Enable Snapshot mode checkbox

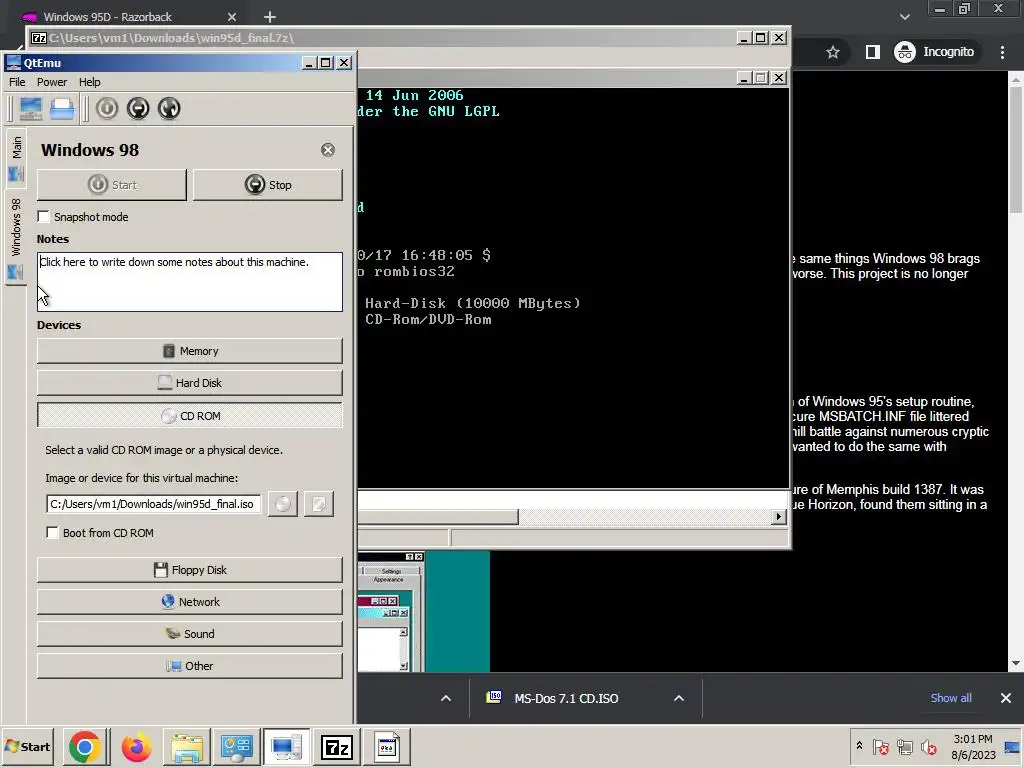[44, 217]
